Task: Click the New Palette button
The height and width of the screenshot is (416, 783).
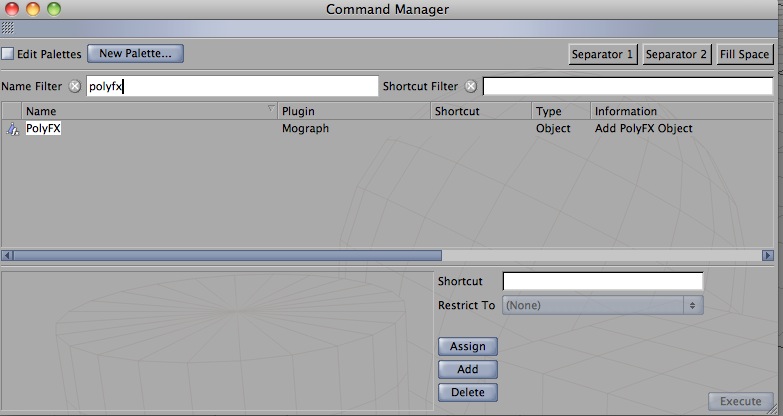Action: pos(136,53)
